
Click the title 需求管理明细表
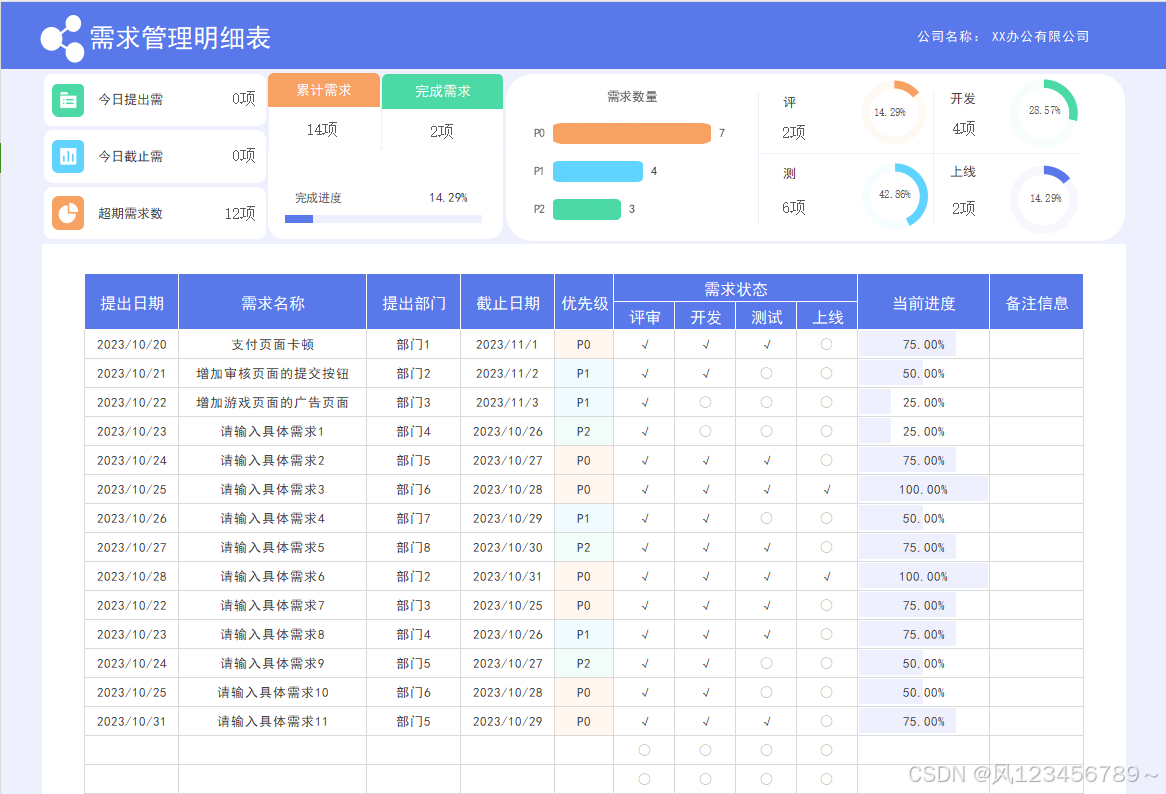pyautogui.click(x=180, y=38)
